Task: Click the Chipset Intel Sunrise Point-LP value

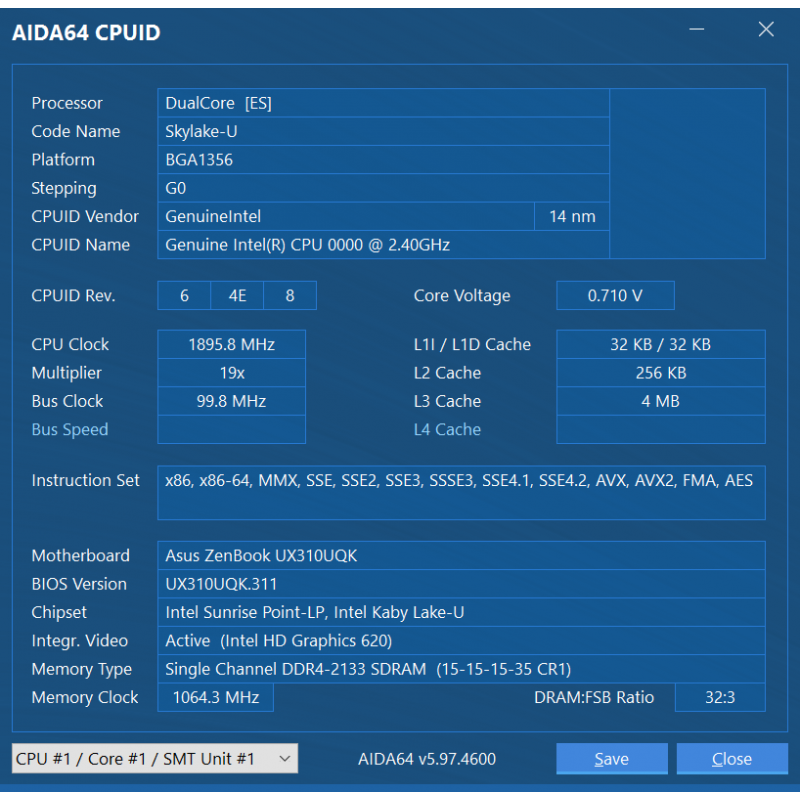Action: [x=461, y=612]
